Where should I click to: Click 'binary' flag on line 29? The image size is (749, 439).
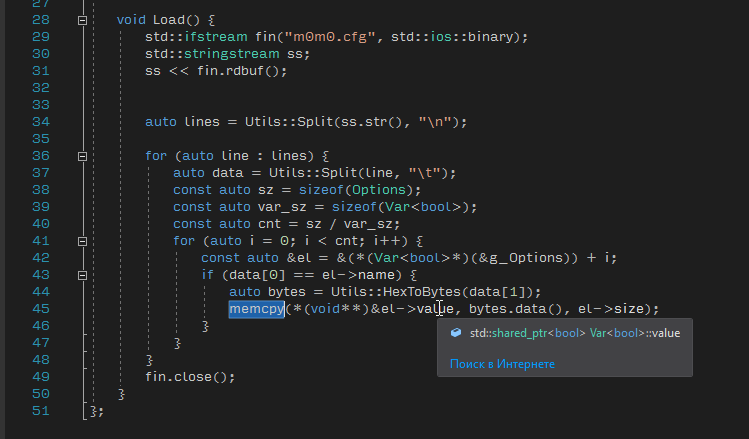point(491,37)
